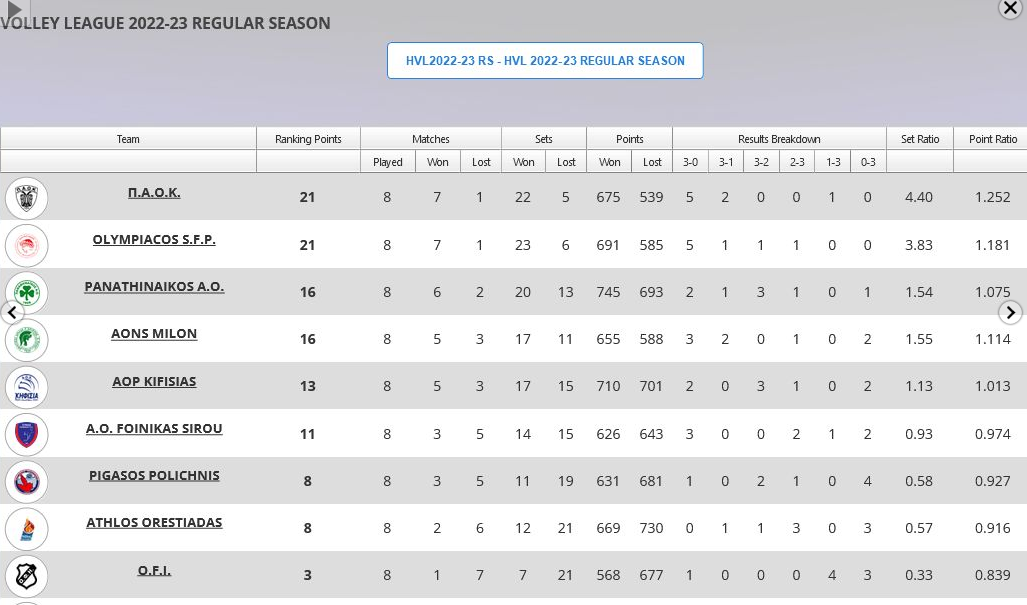The height and width of the screenshot is (605, 1027).
Task: Click the P.A.O.K. team logo icon
Action: [x=26, y=197]
